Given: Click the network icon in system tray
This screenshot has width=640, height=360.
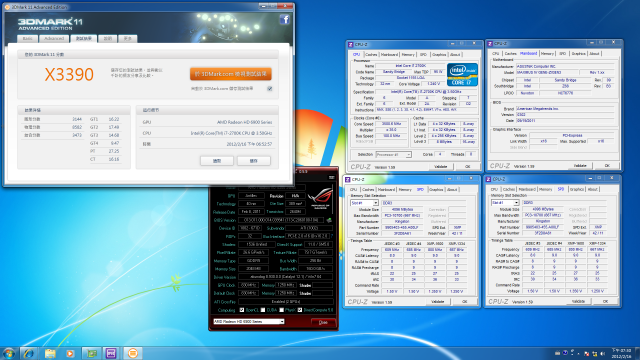Looking at the screenshot, I should click(x=595, y=353).
